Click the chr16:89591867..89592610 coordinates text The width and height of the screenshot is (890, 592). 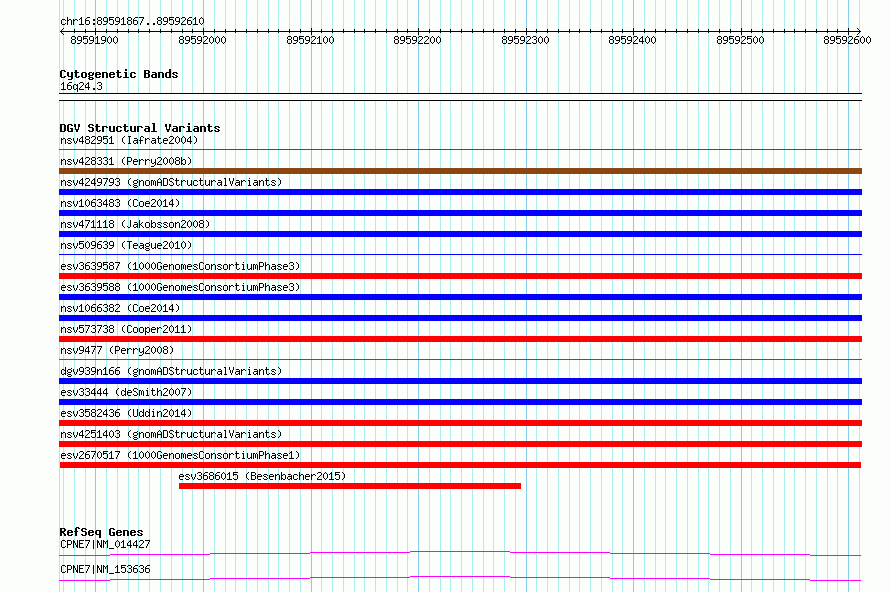pos(132,21)
